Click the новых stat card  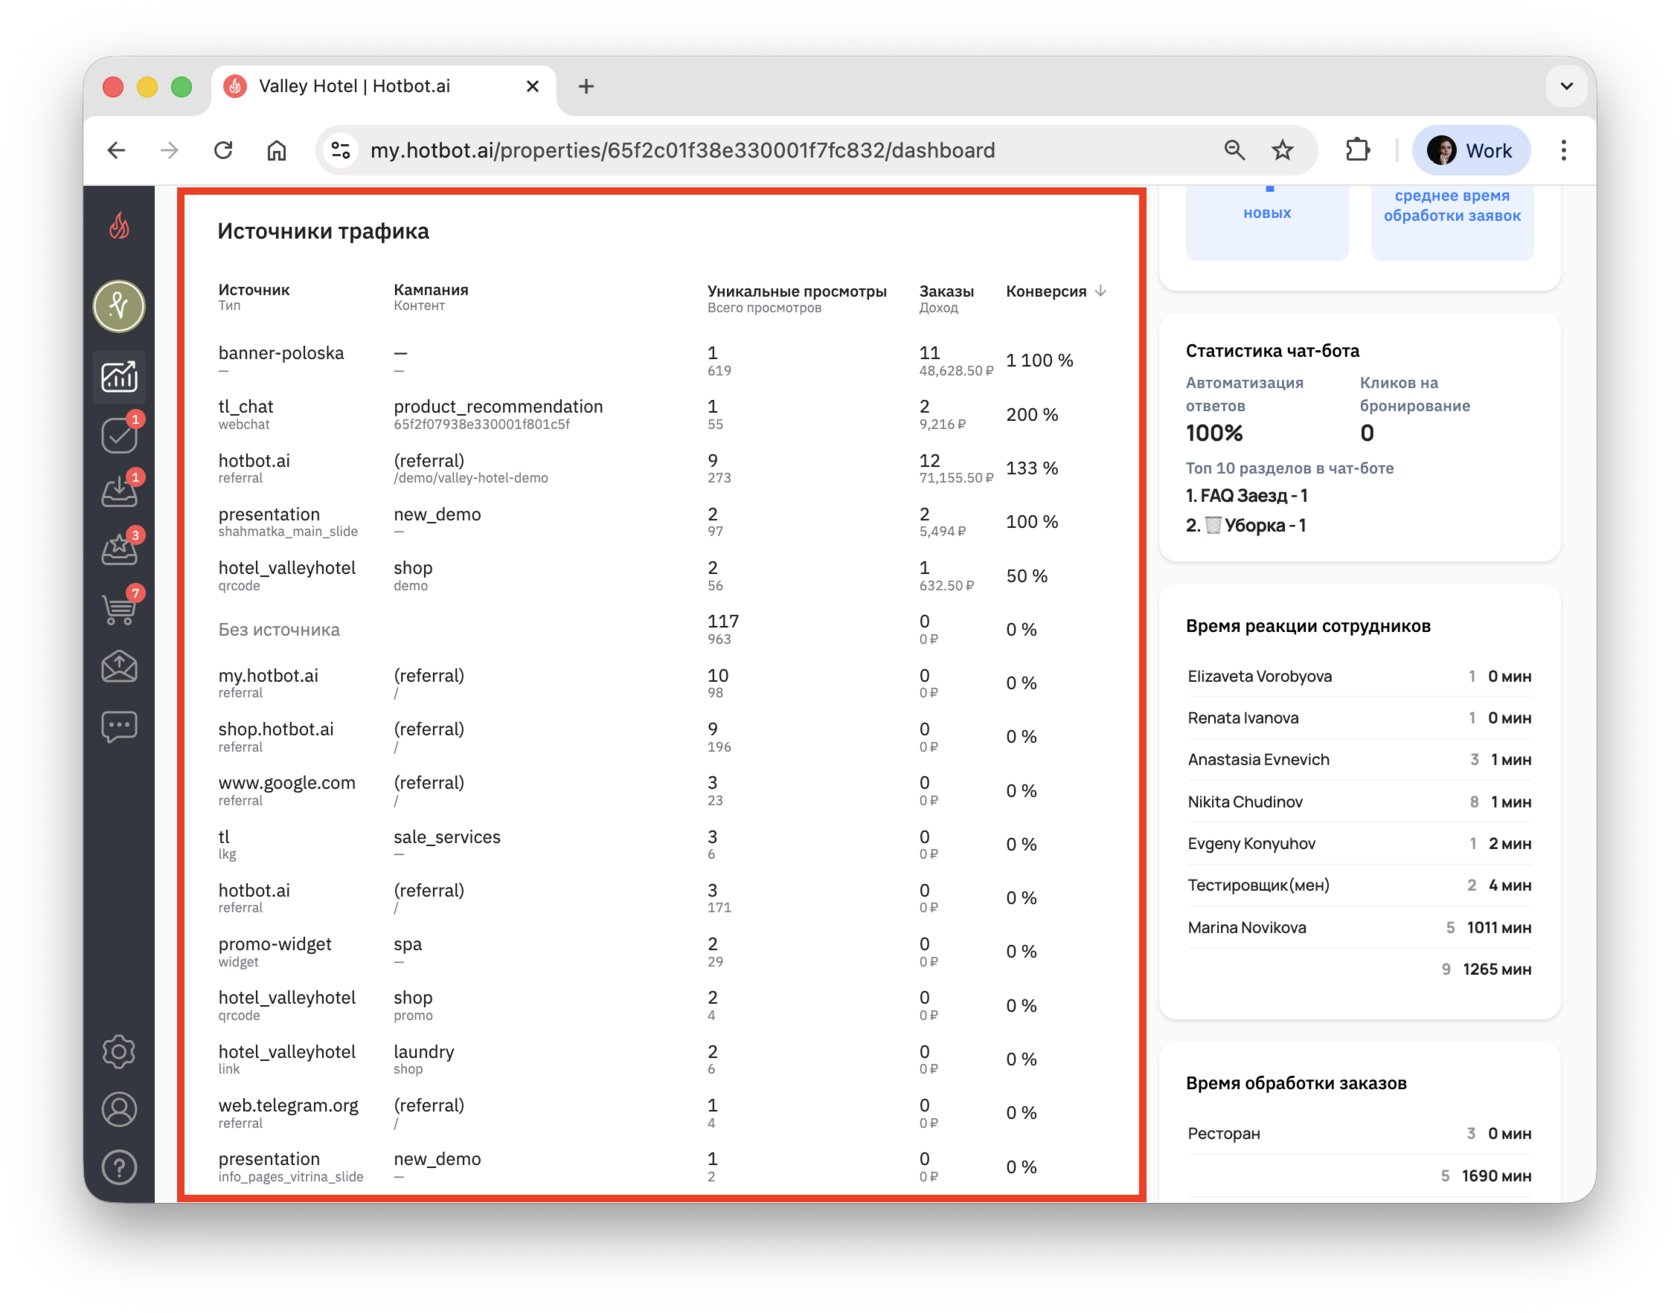point(1267,221)
